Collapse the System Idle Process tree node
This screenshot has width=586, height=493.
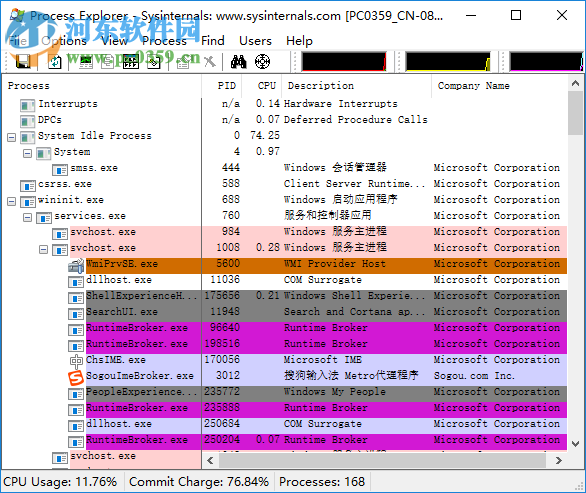click(x=12, y=137)
